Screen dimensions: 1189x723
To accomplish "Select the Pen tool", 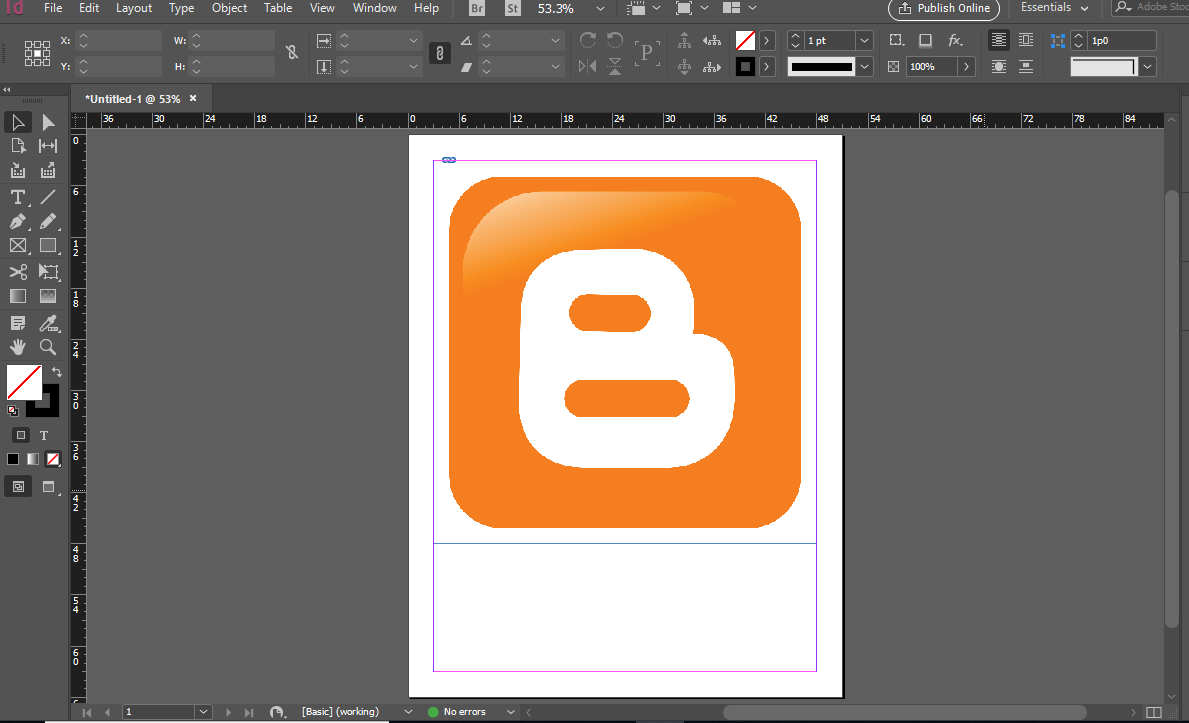I will pyautogui.click(x=18, y=221).
